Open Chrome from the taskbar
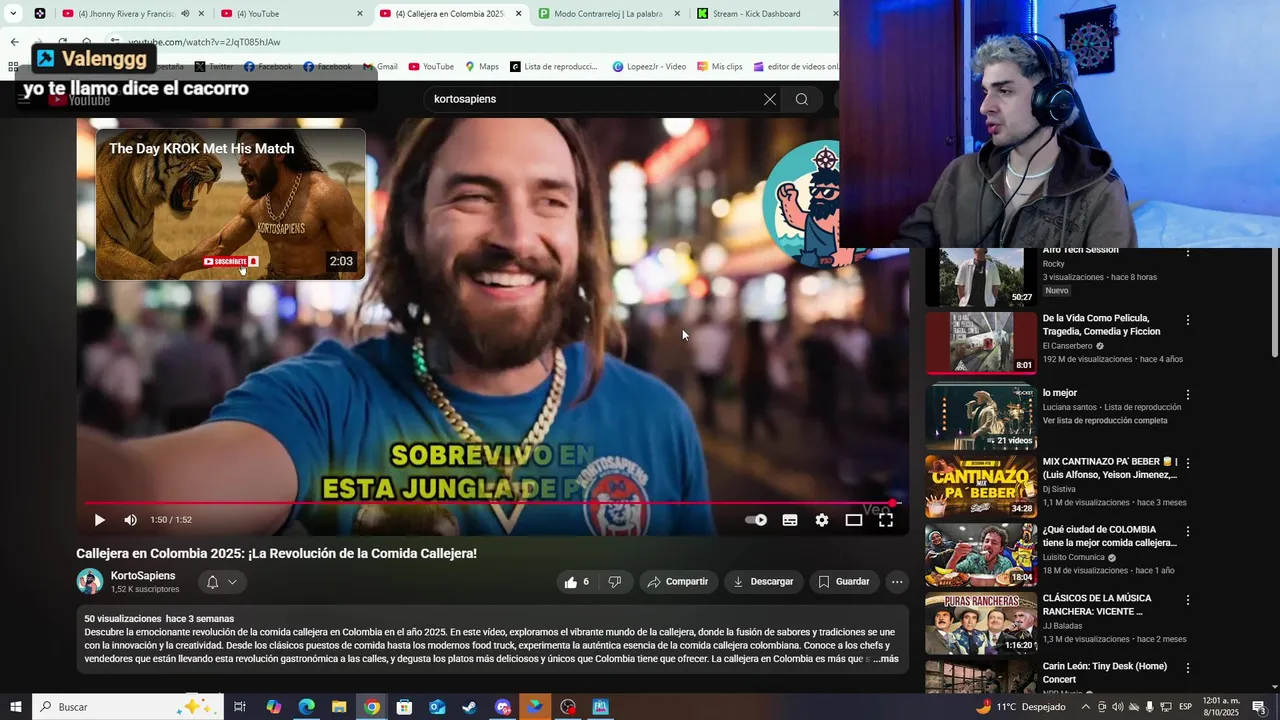This screenshot has width=1280, height=720. click(x=372, y=707)
